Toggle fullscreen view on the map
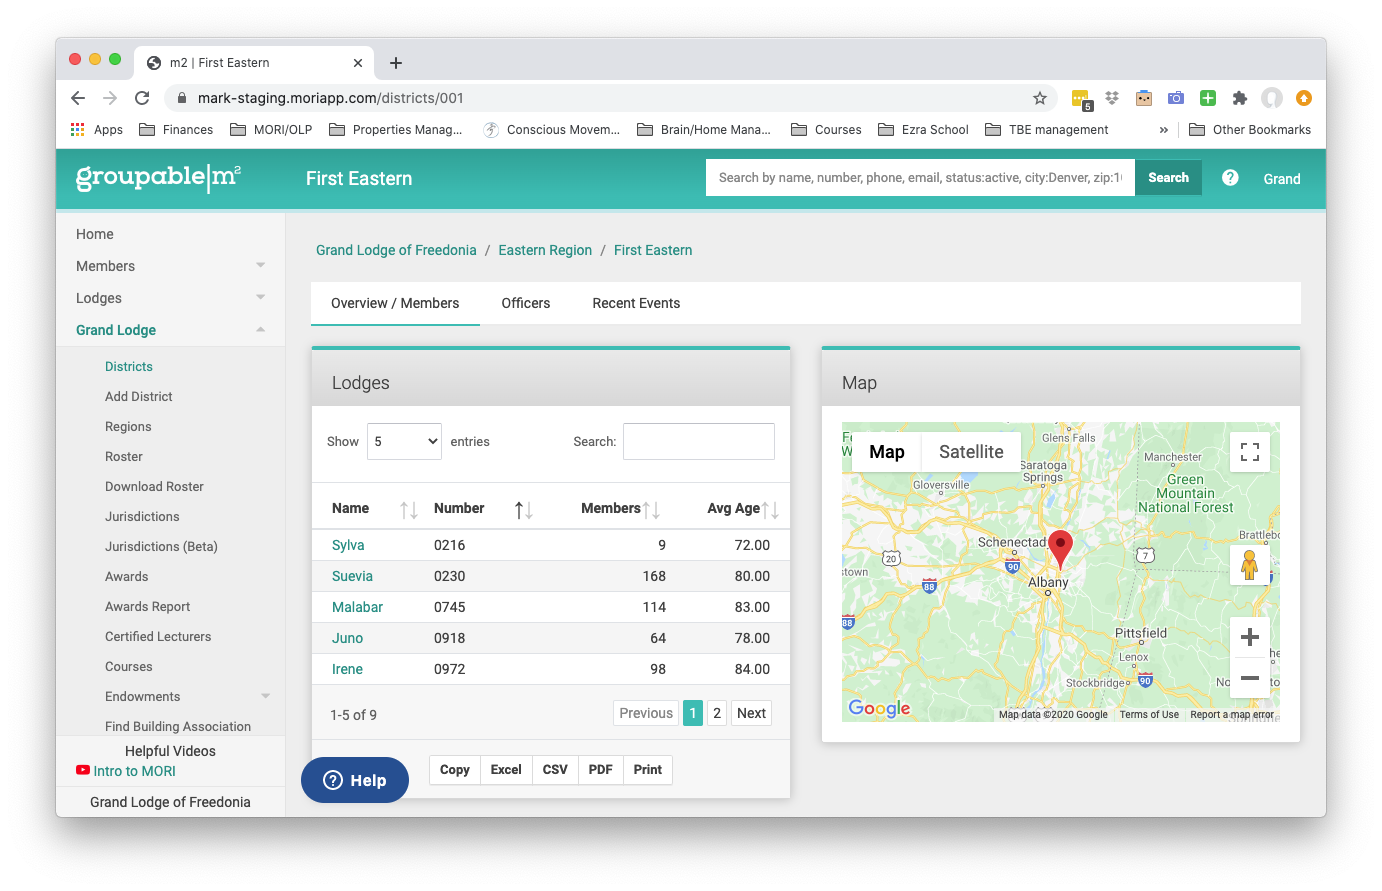 click(x=1249, y=452)
